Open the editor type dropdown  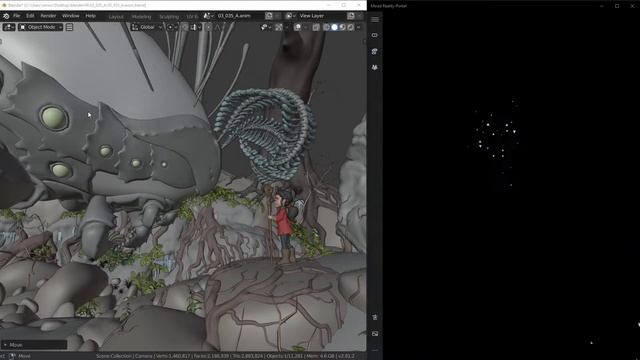point(9,27)
